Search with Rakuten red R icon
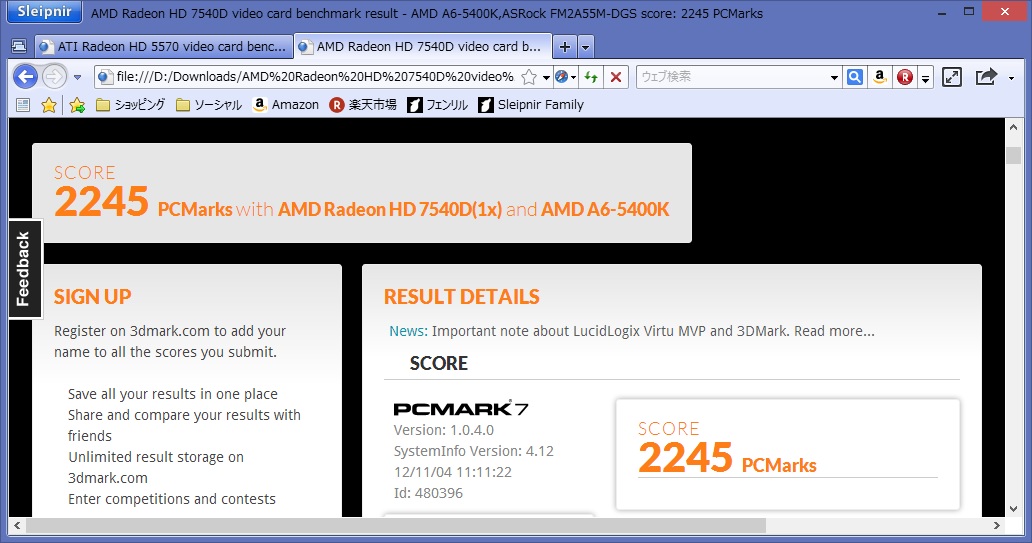Image resolution: width=1032 pixels, height=543 pixels. point(905,77)
